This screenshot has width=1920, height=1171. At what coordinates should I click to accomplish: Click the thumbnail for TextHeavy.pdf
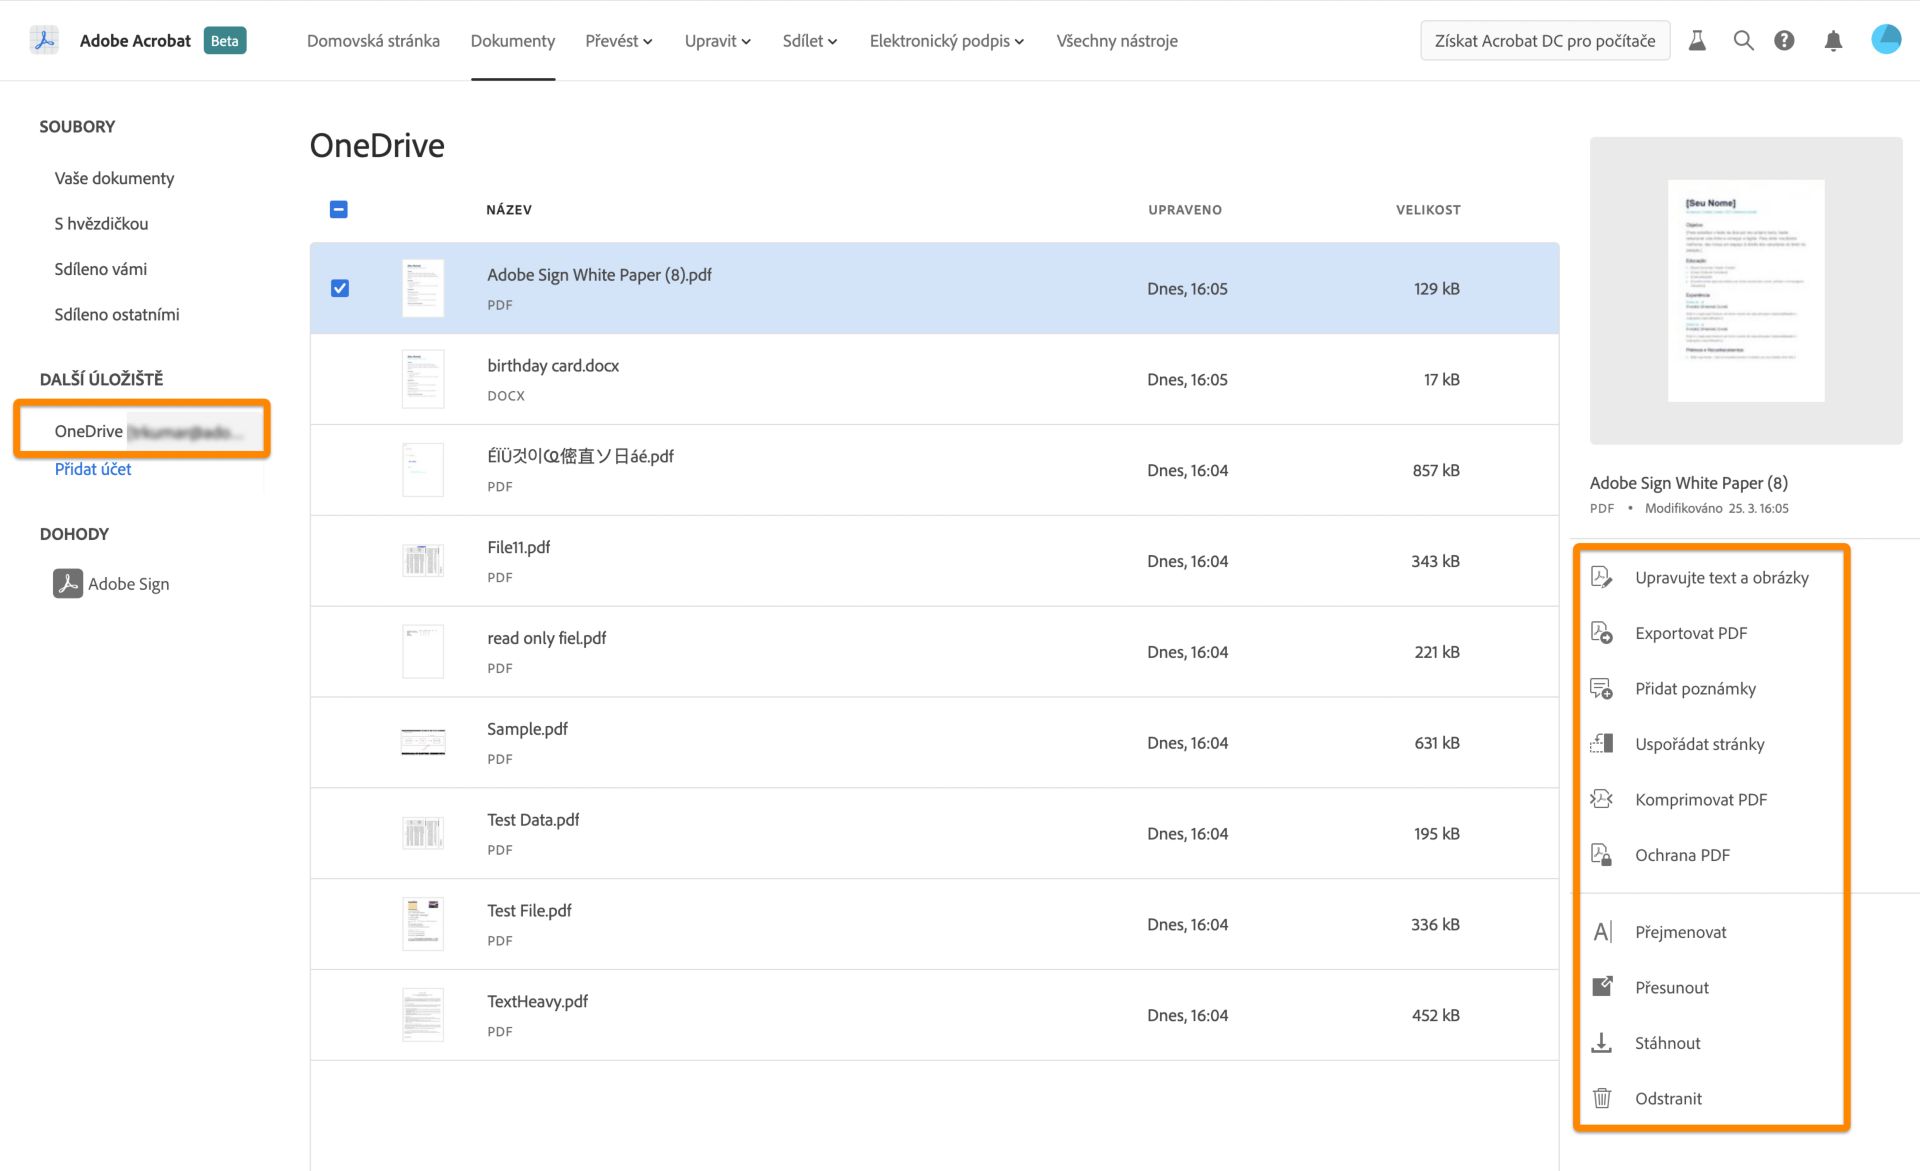pyautogui.click(x=423, y=1015)
